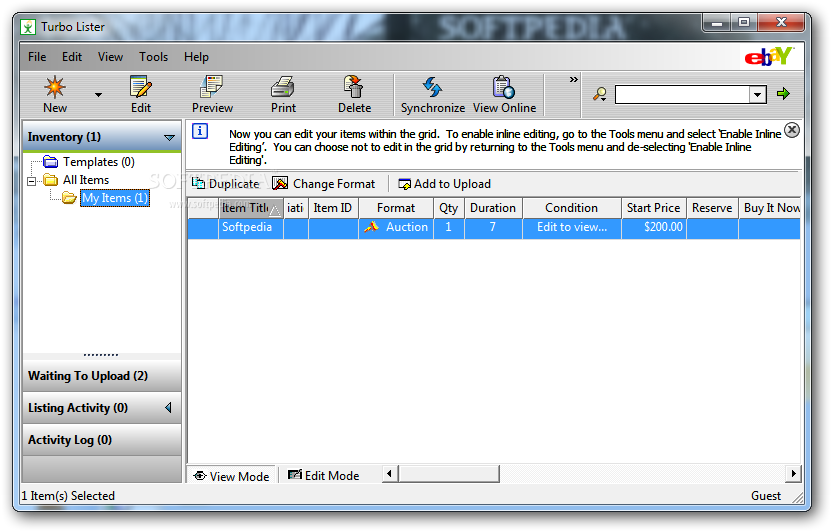The width and height of the screenshot is (832, 532).
Task: Click the blue info icon
Action: (200, 131)
